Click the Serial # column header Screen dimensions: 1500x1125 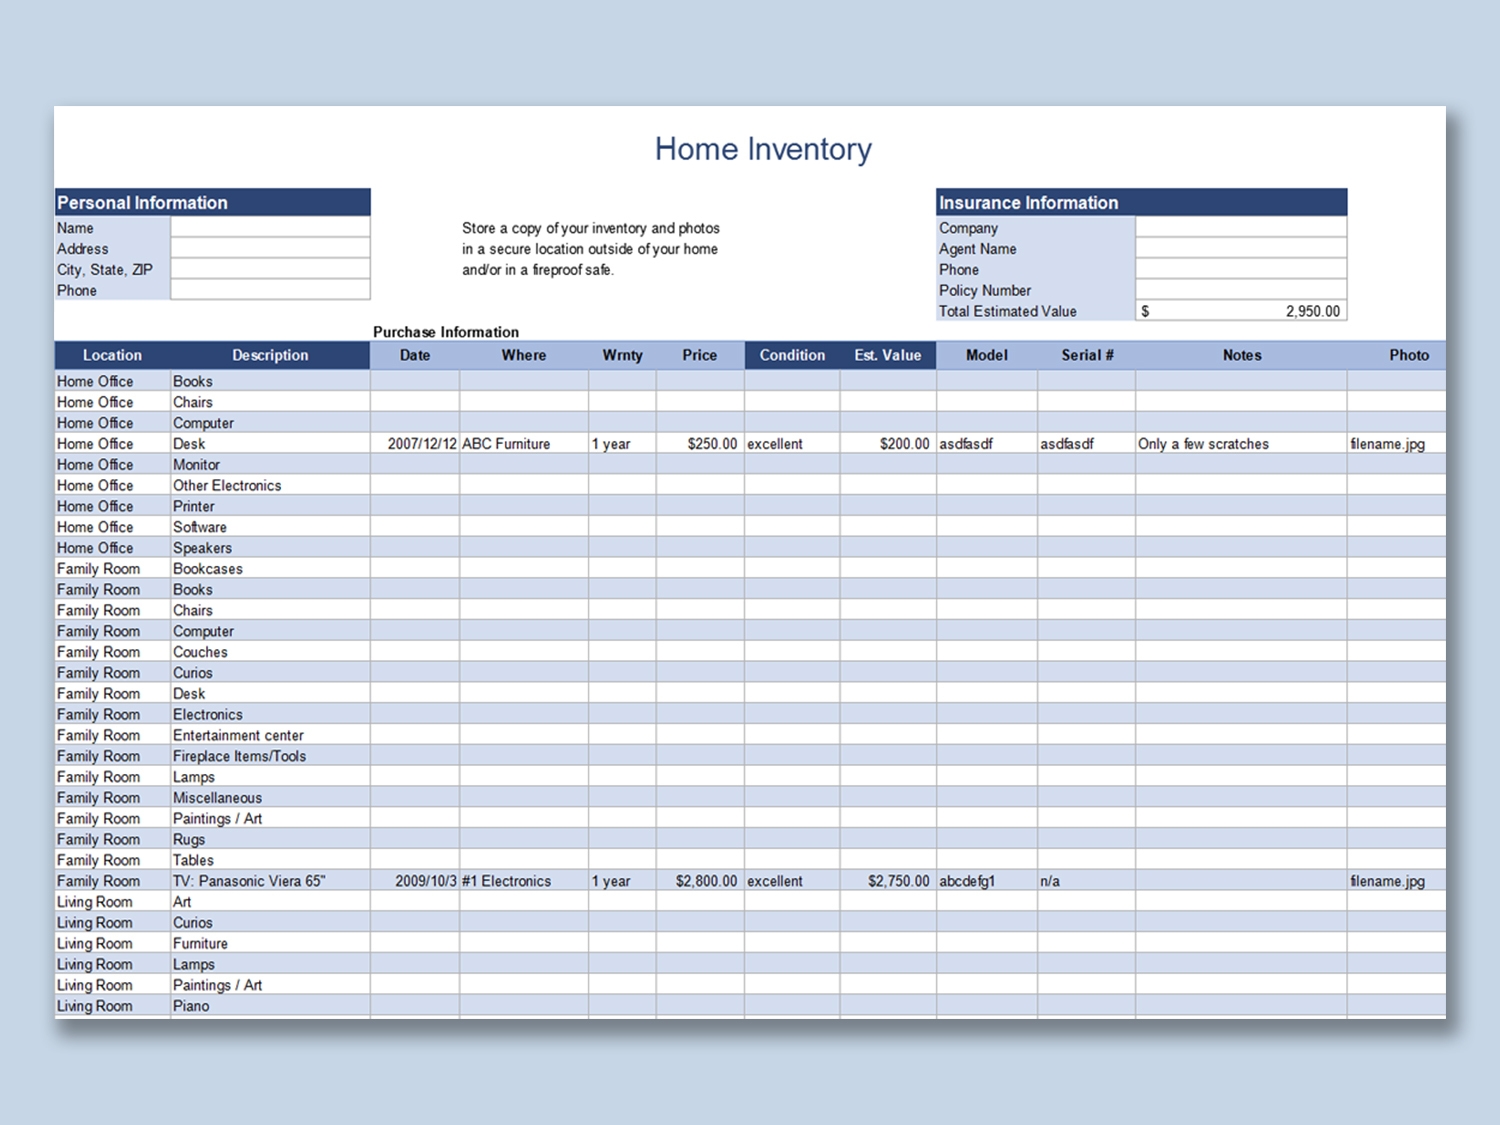[1088, 355]
